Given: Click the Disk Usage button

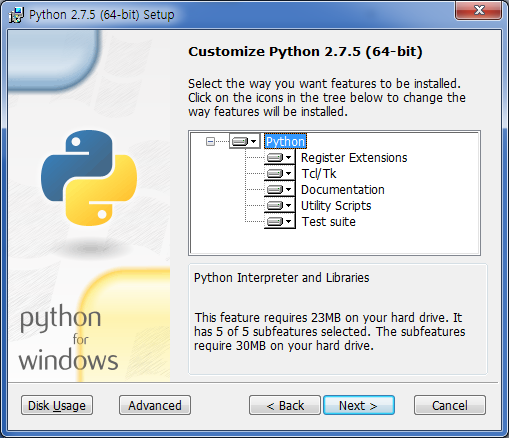Looking at the screenshot, I should click(x=57, y=405).
